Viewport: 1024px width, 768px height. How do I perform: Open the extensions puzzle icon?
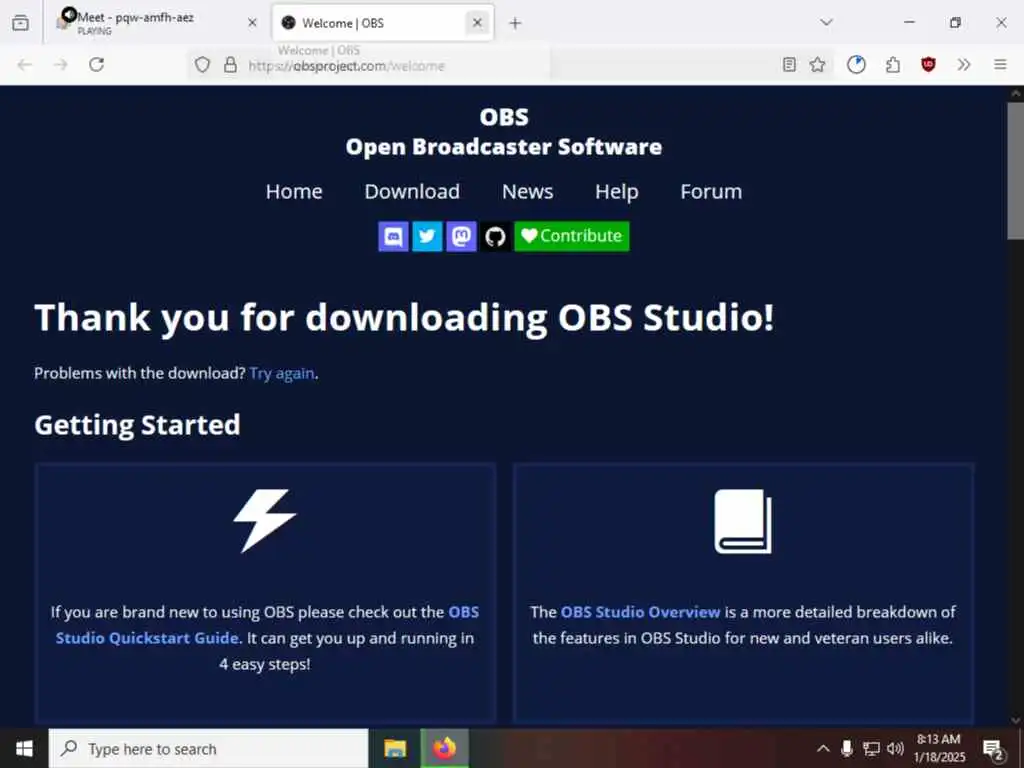pos(893,65)
